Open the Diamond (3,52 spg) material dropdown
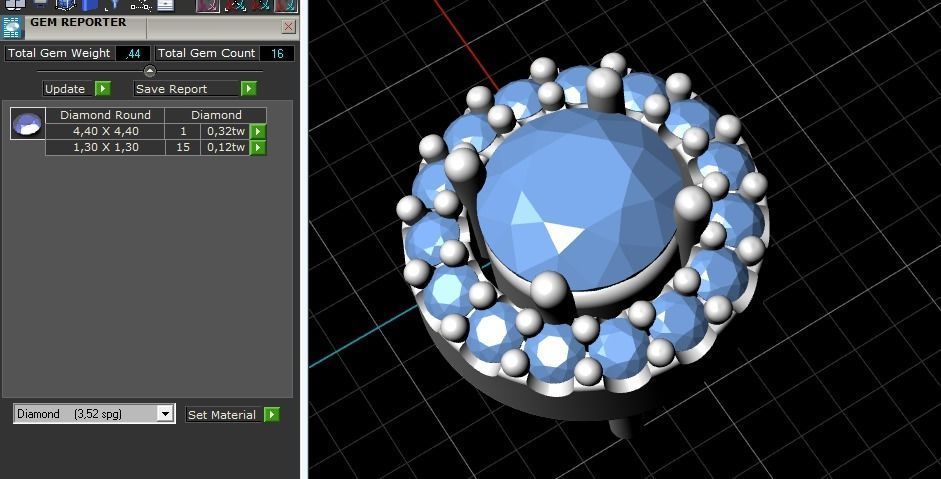The width and height of the screenshot is (941, 479). [165, 414]
